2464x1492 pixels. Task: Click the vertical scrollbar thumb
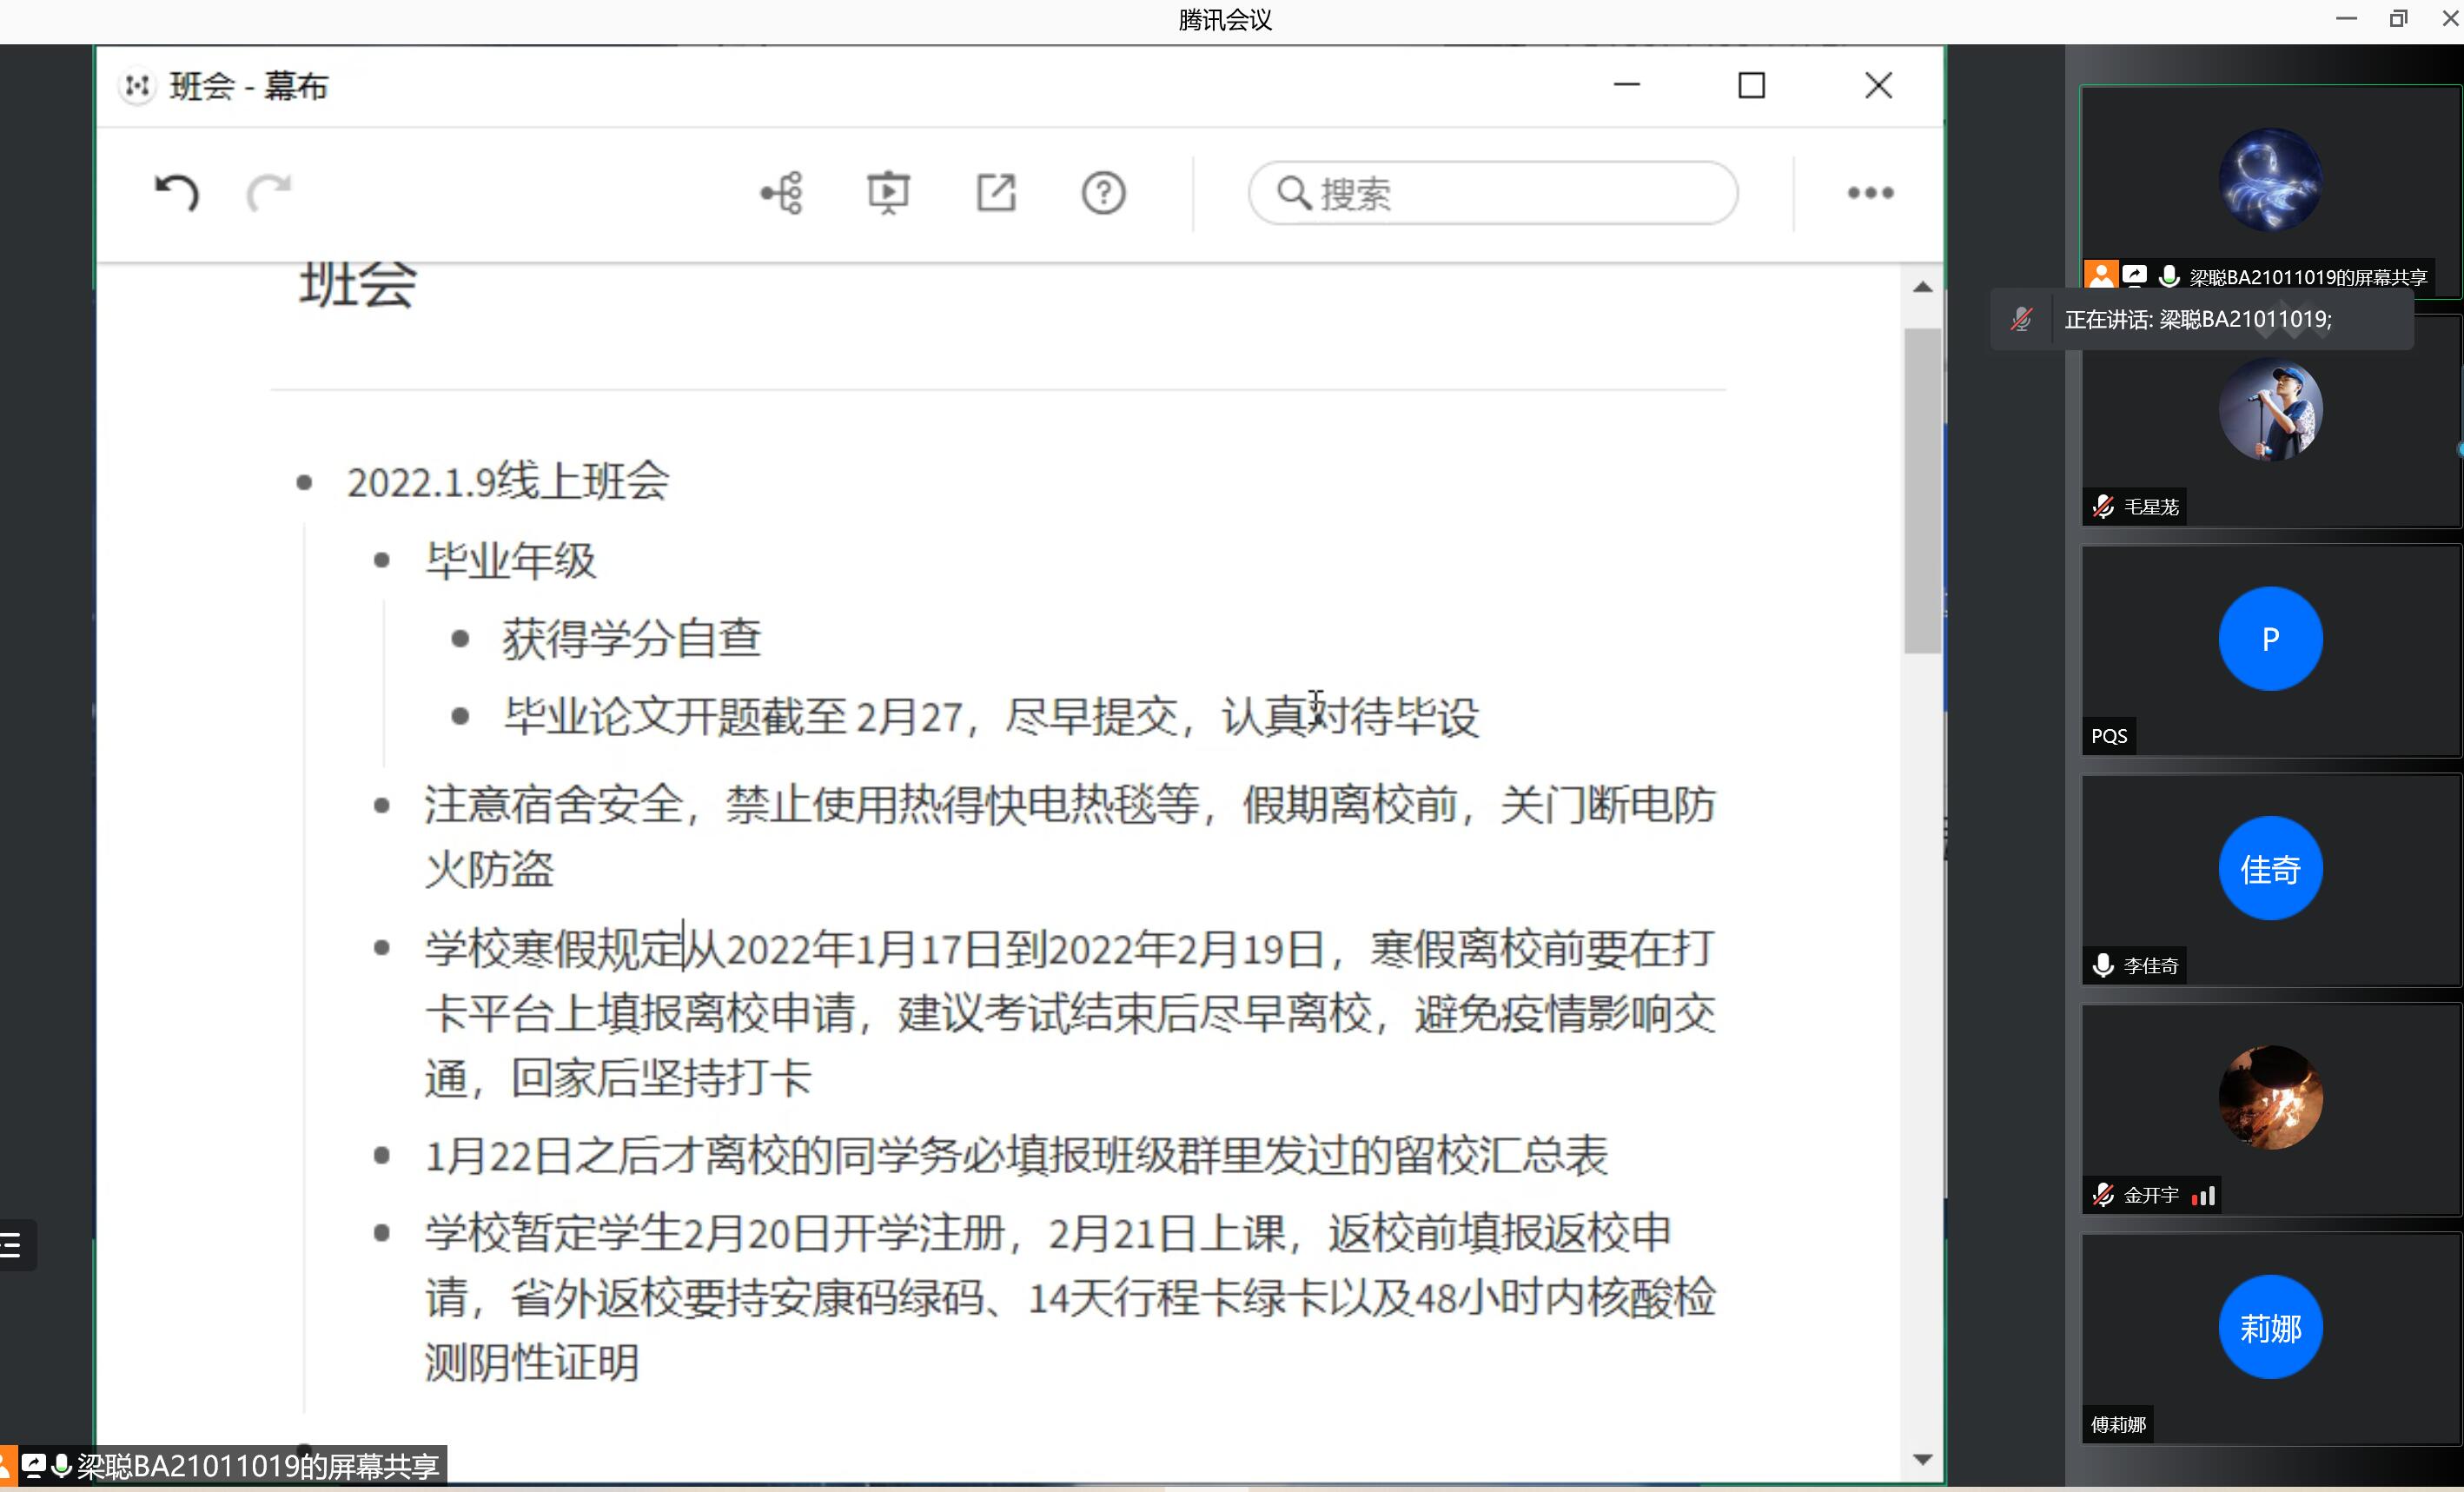(x=1921, y=490)
